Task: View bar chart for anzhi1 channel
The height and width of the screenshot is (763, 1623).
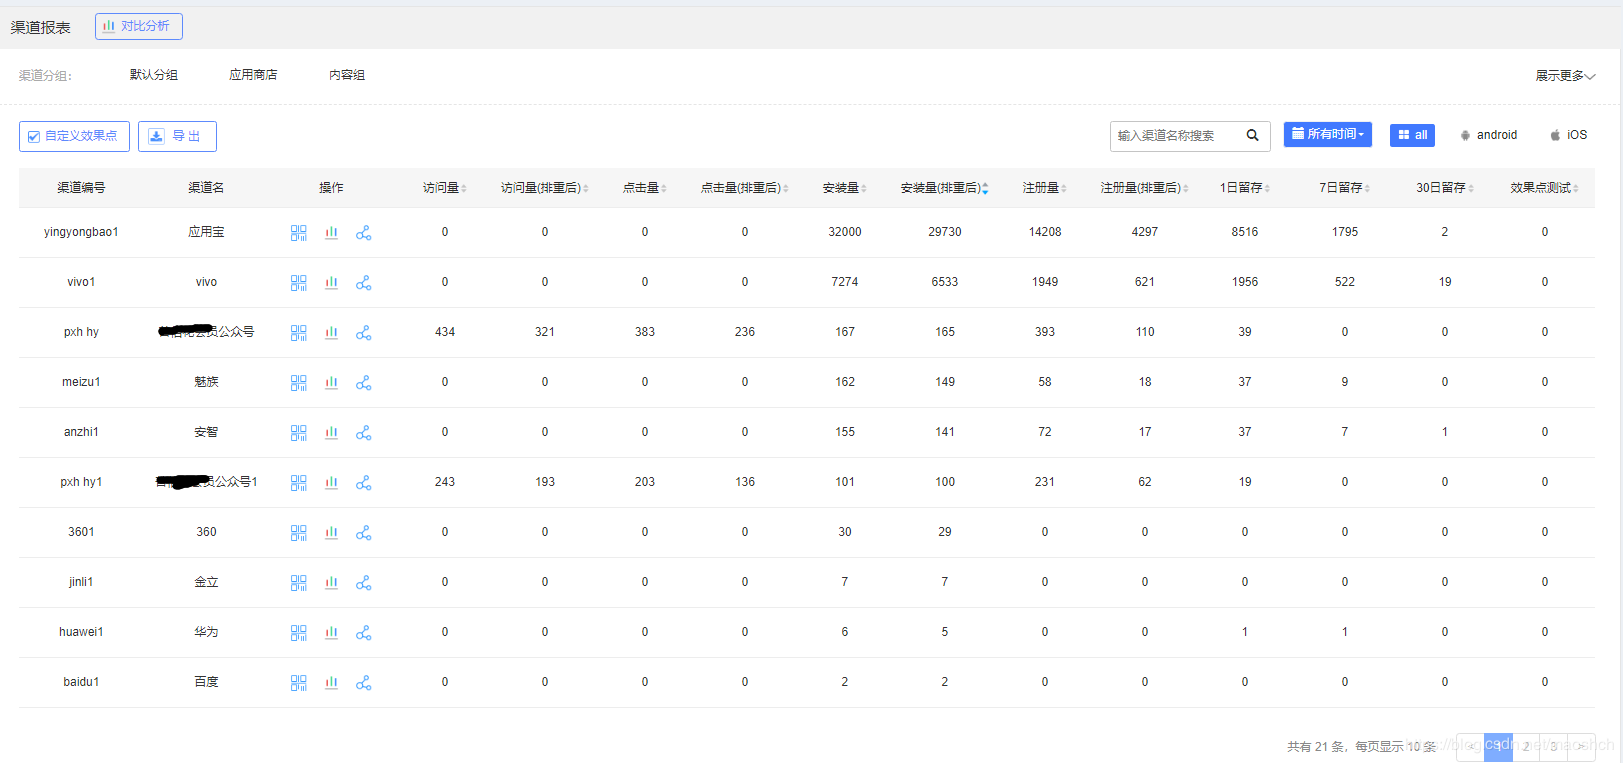Action: 331,432
